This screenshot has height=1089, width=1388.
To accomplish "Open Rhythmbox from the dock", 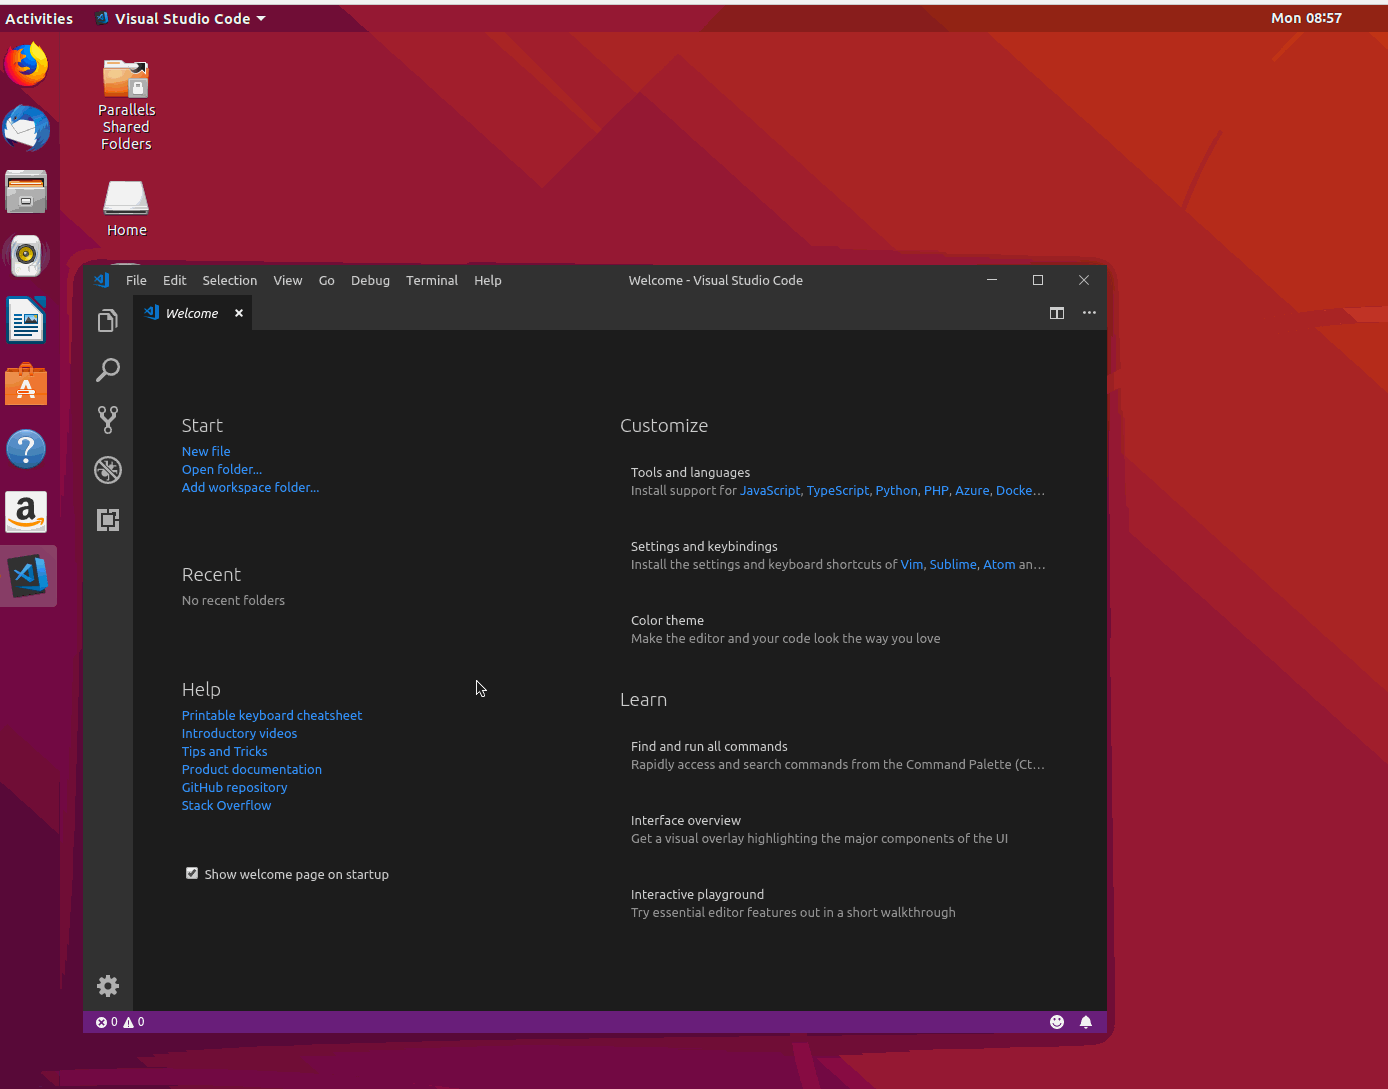I will [x=27, y=256].
